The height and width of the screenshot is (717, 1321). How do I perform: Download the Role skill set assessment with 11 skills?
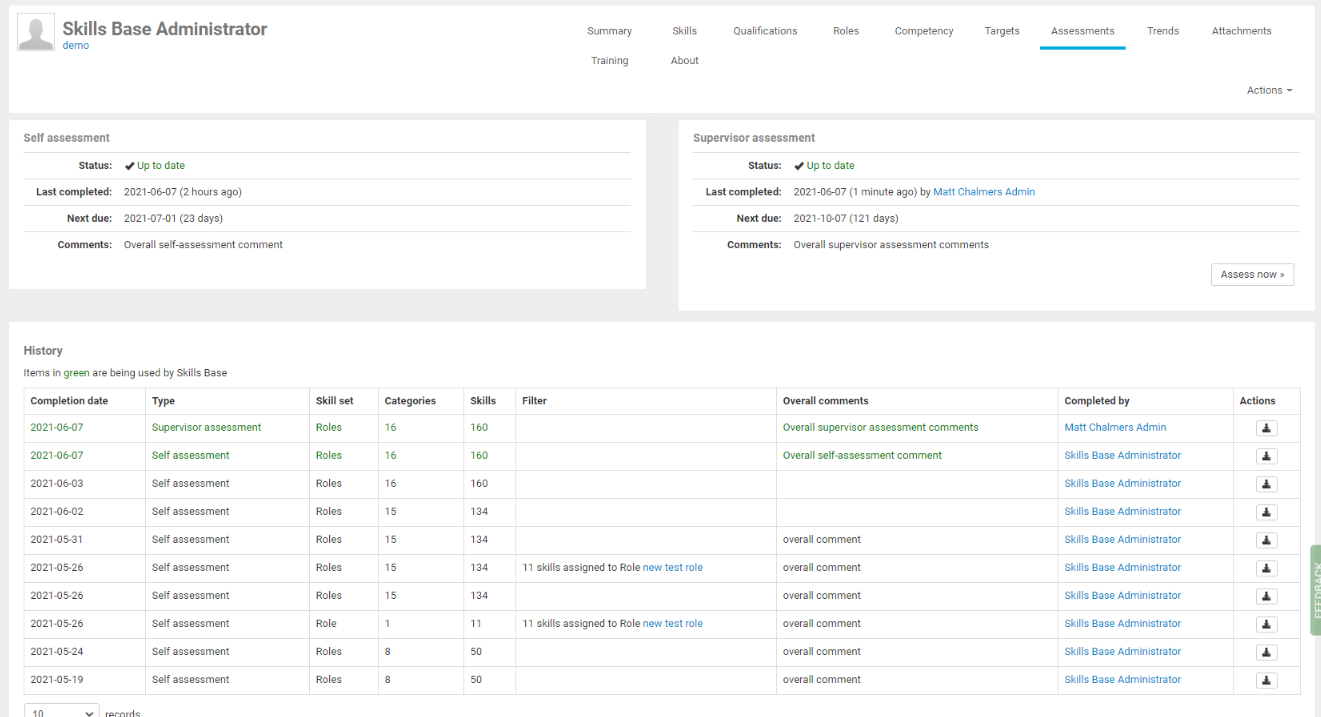(x=1266, y=624)
